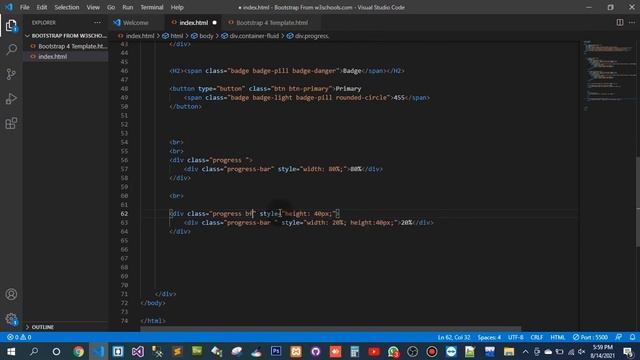
Task: Click Spaces: 4 indentation setting
Action: [x=489, y=337]
